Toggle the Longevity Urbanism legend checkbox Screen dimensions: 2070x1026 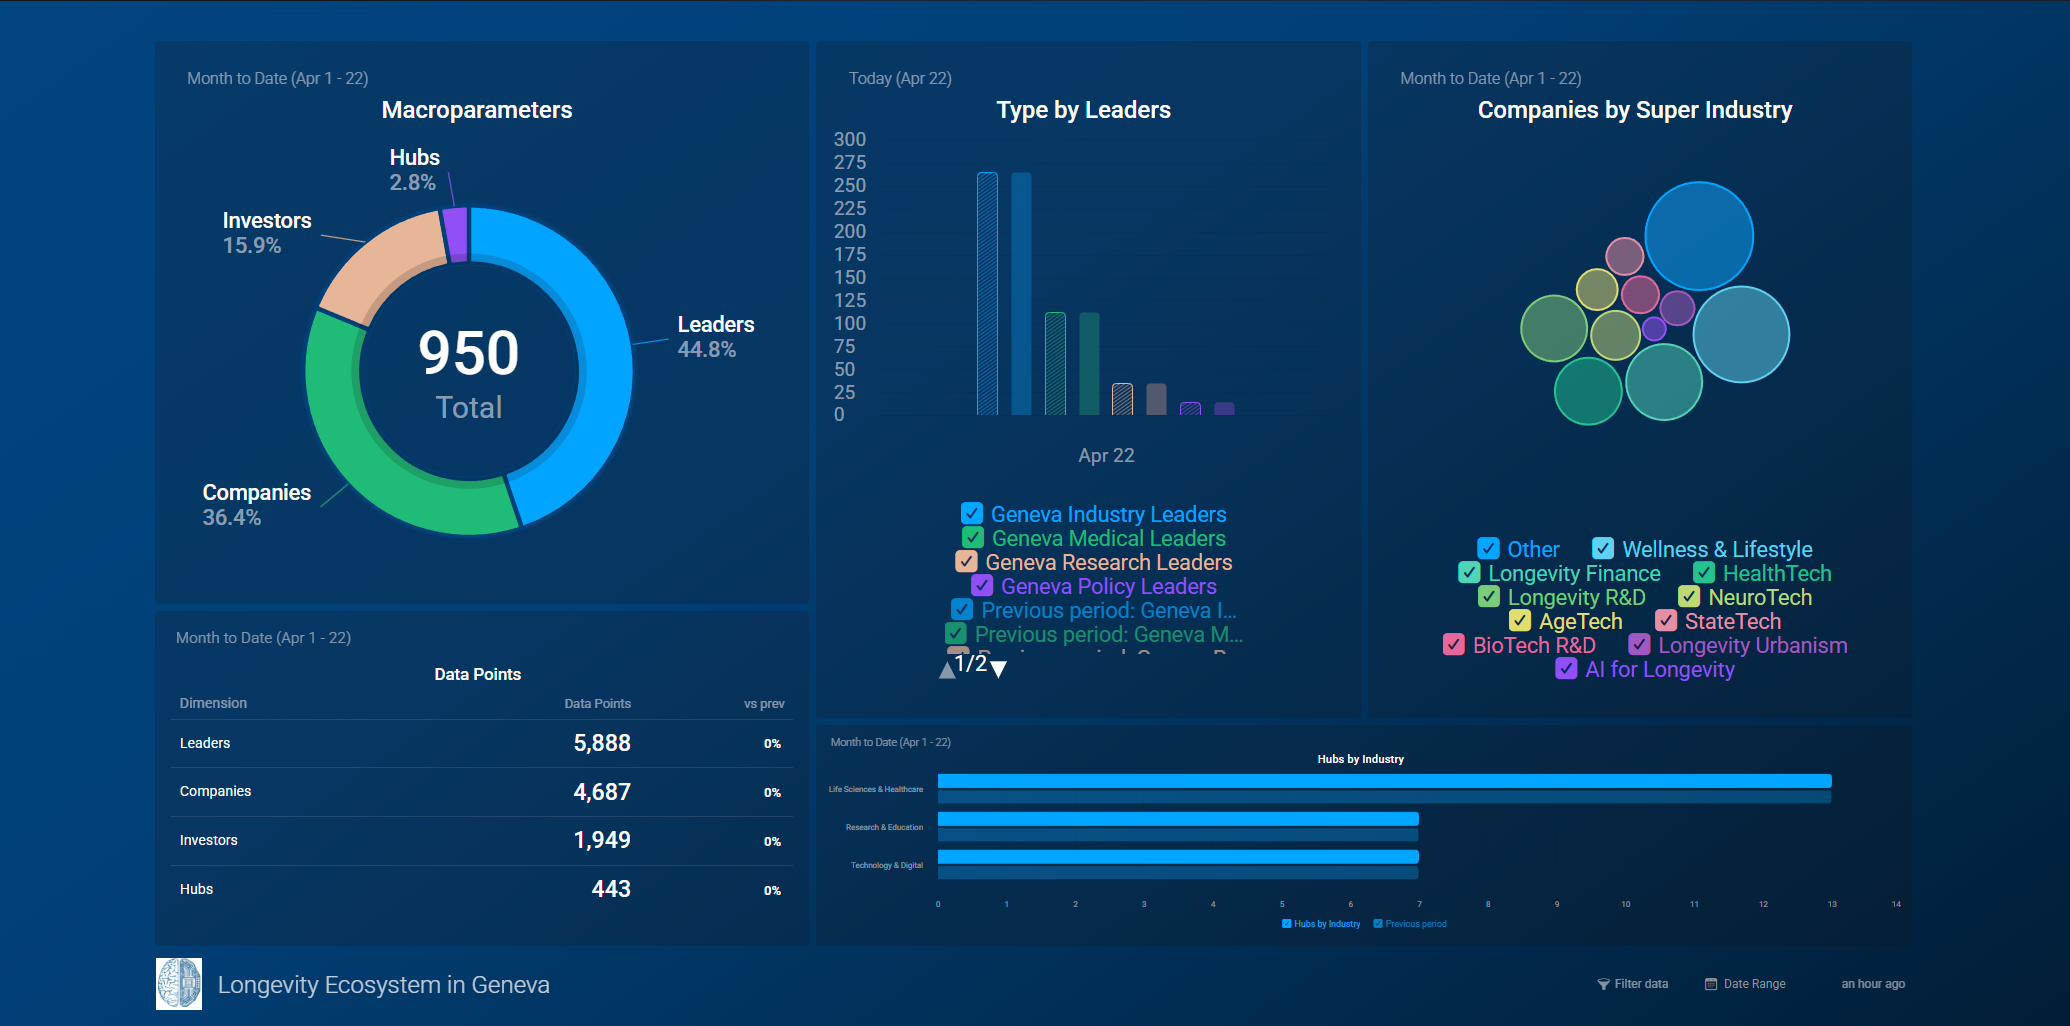(1639, 645)
